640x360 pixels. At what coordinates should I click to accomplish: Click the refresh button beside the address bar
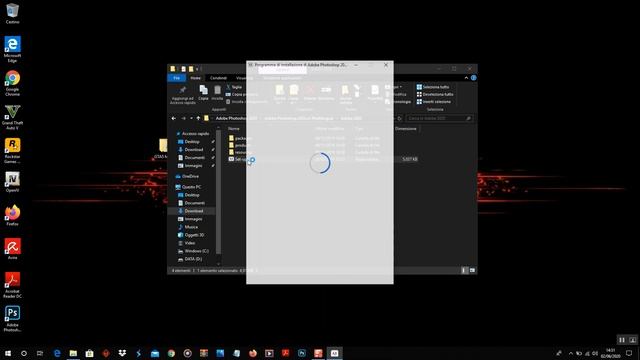pyautogui.click(x=400, y=118)
